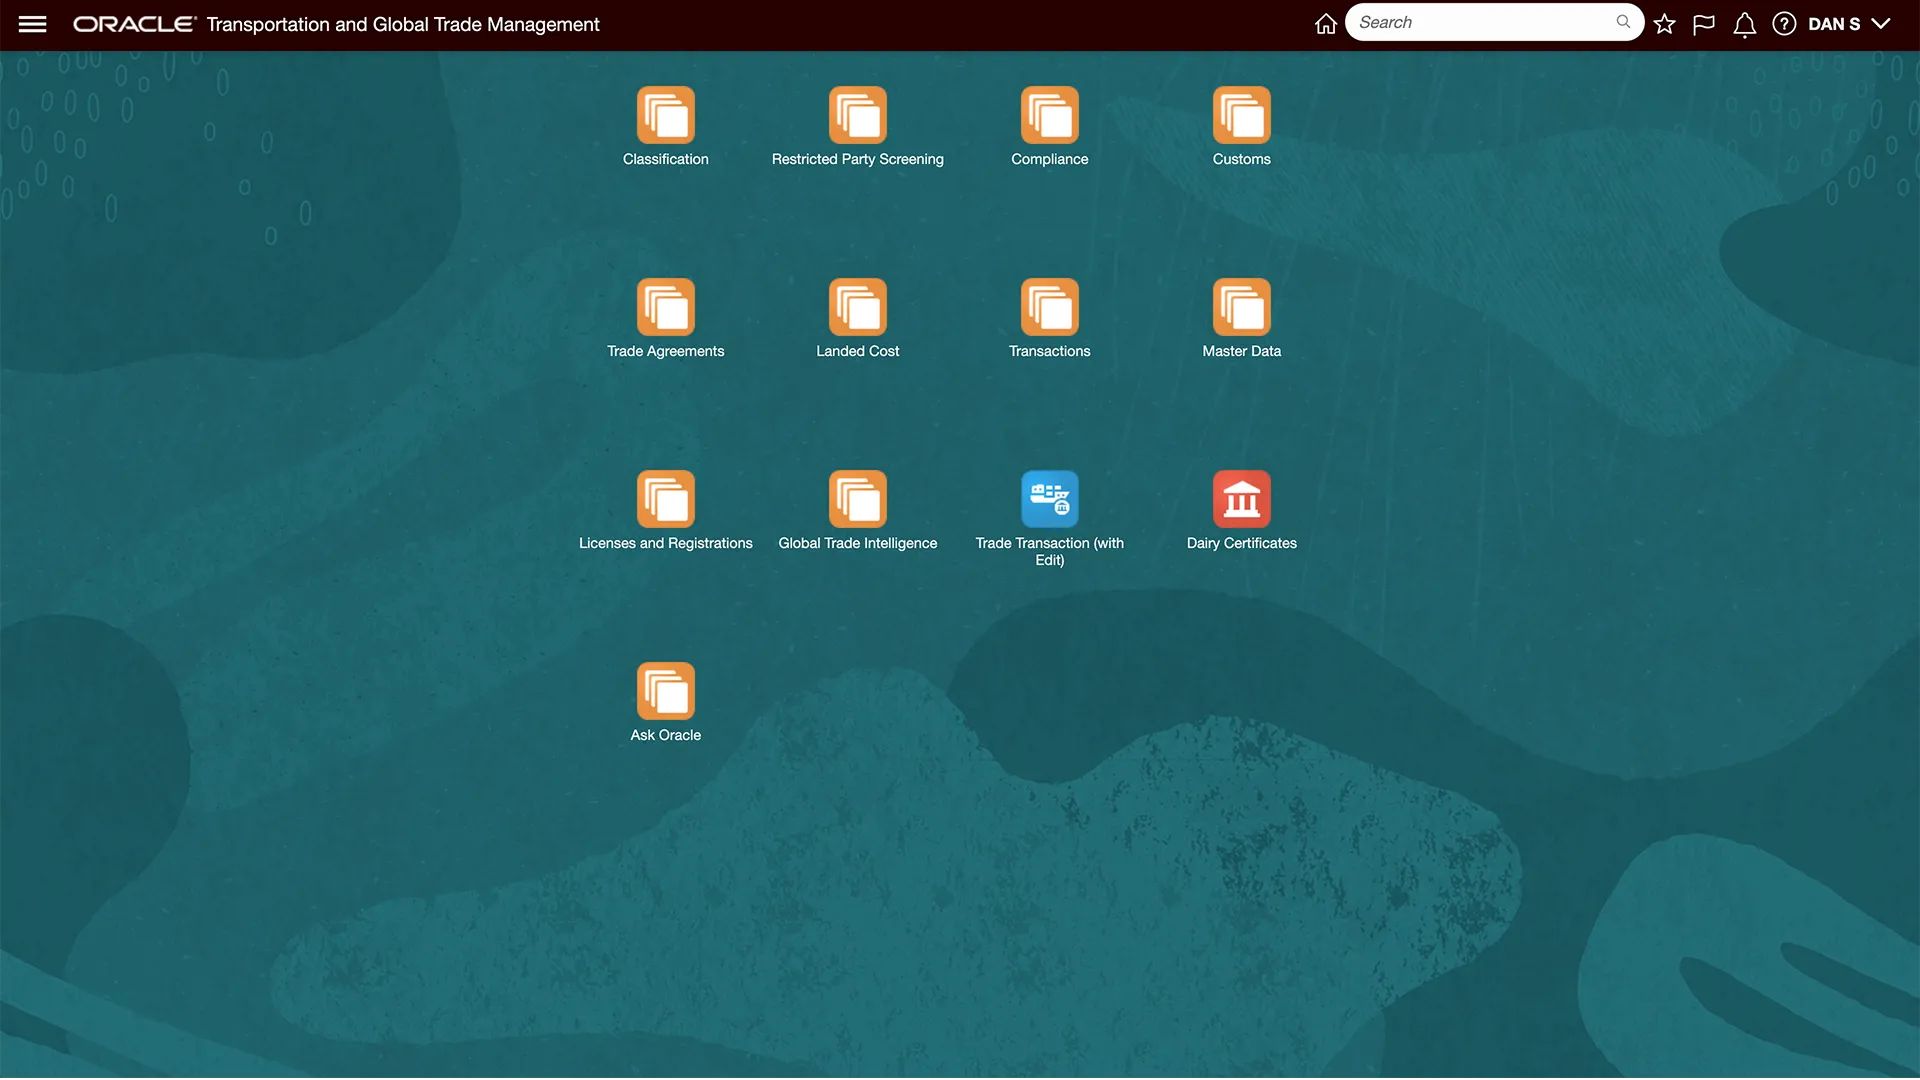1920x1080 pixels.
Task: Open Restricted Party Screening tile
Action: 857,115
